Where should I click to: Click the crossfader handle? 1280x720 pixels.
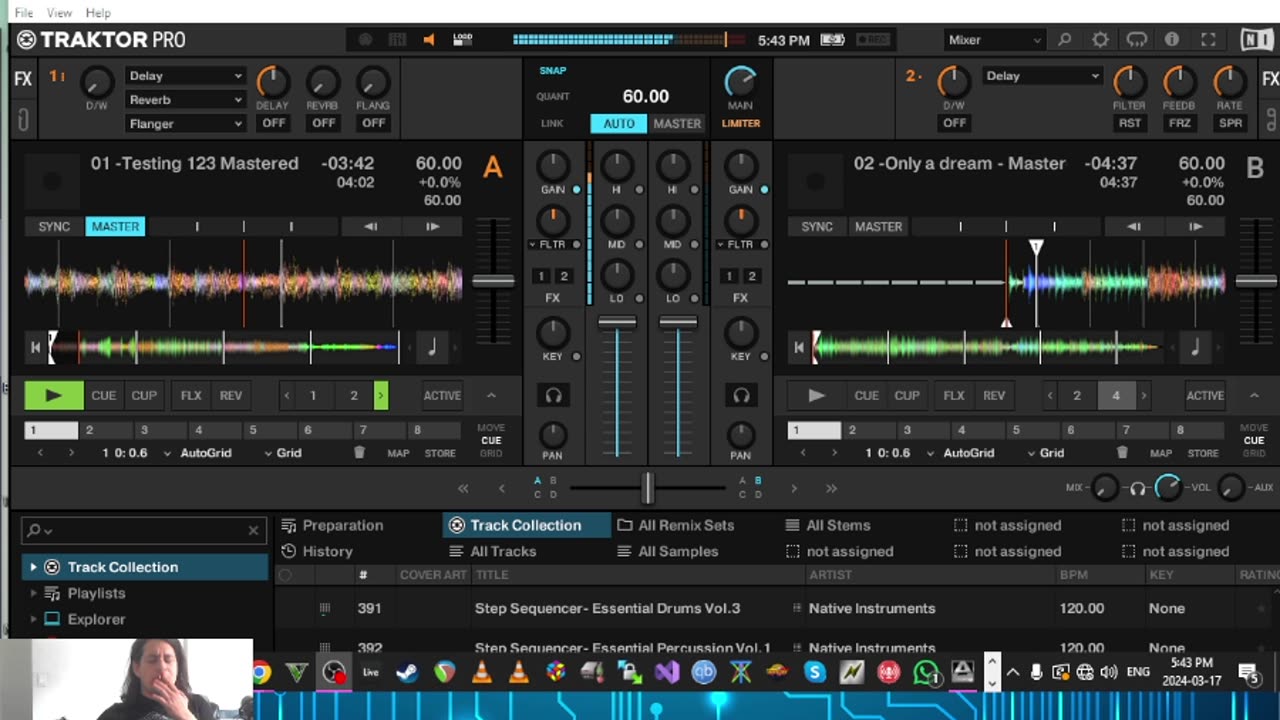(x=647, y=488)
